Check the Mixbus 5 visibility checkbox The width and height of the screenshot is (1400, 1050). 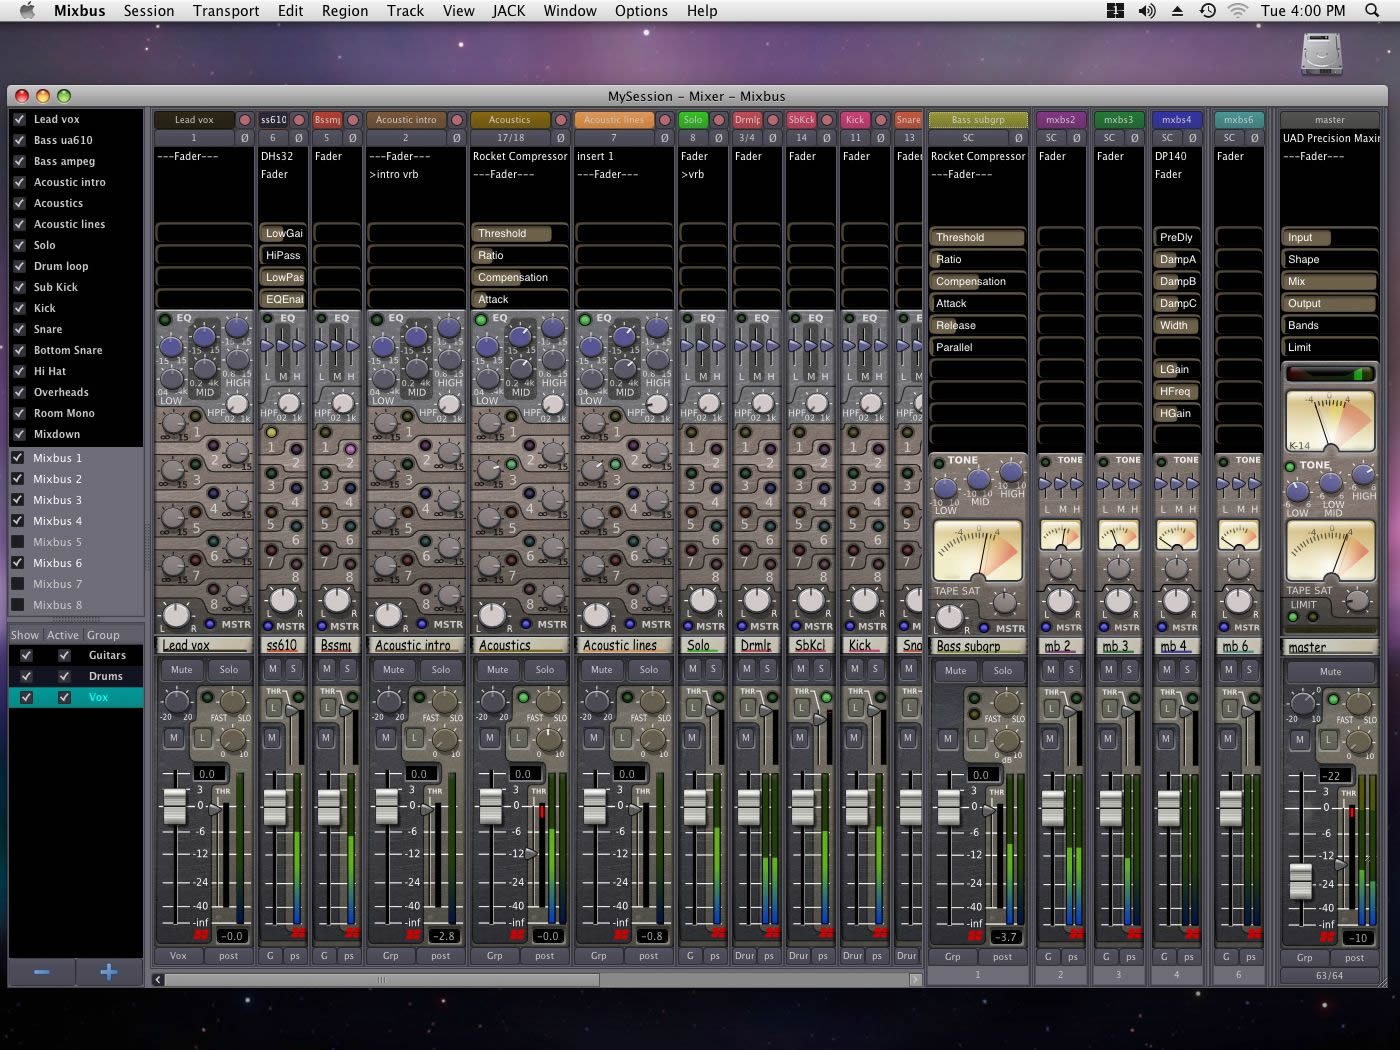pyautogui.click(x=17, y=542)
